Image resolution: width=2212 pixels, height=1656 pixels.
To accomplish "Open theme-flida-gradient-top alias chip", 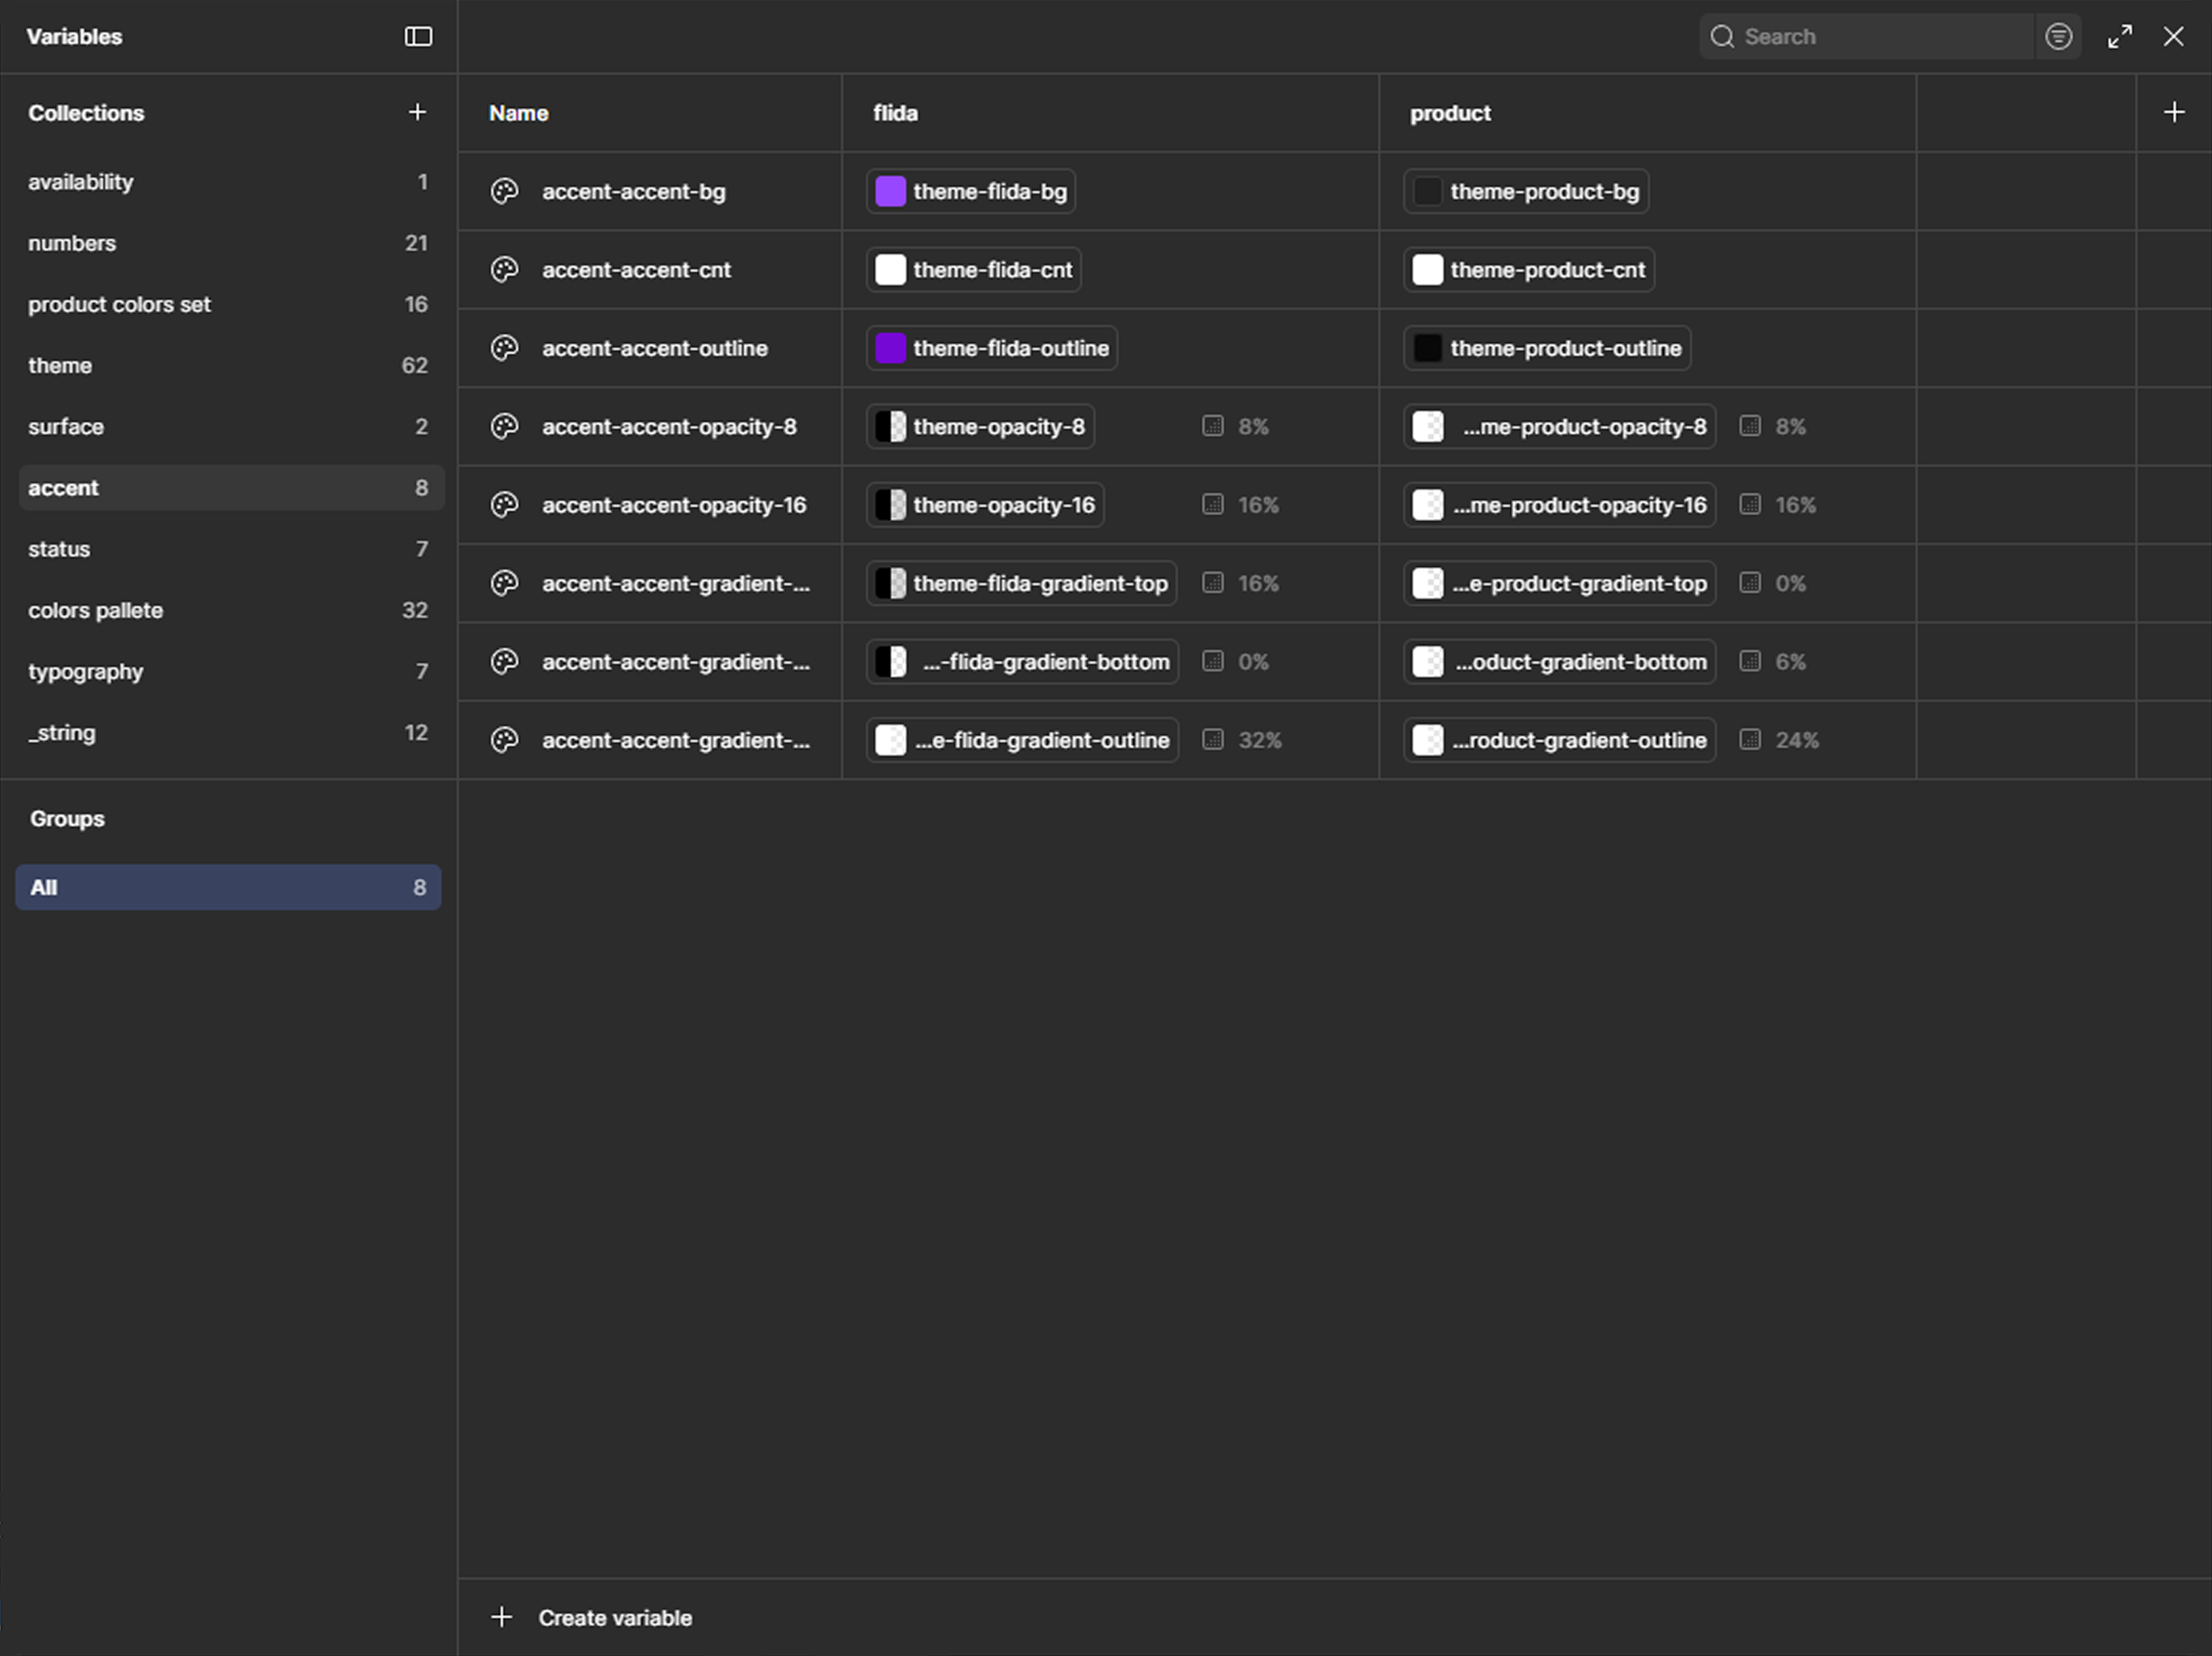I will [x=1021, y=583].
